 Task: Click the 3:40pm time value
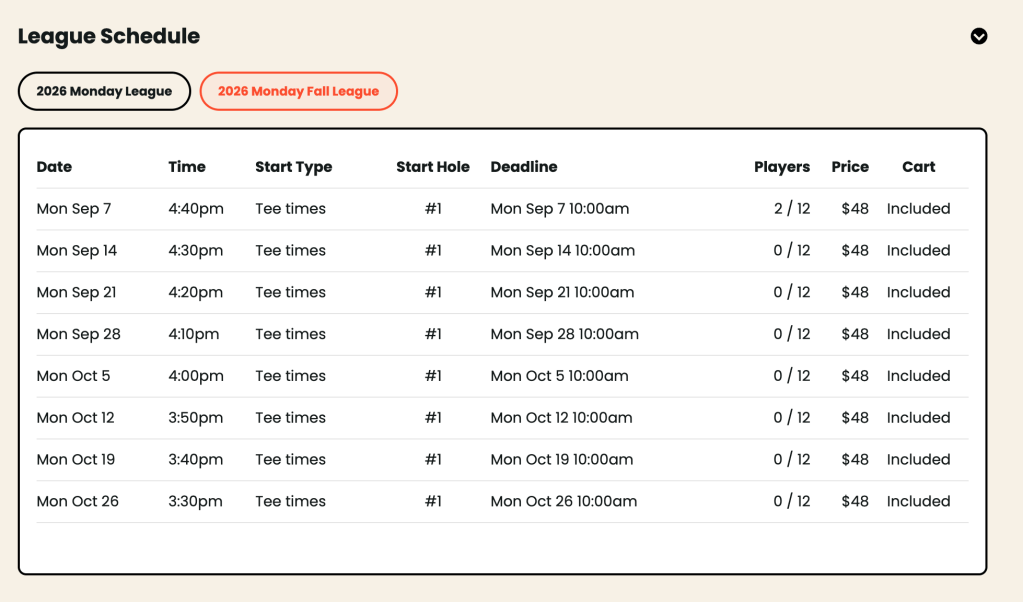coord(196,459)
